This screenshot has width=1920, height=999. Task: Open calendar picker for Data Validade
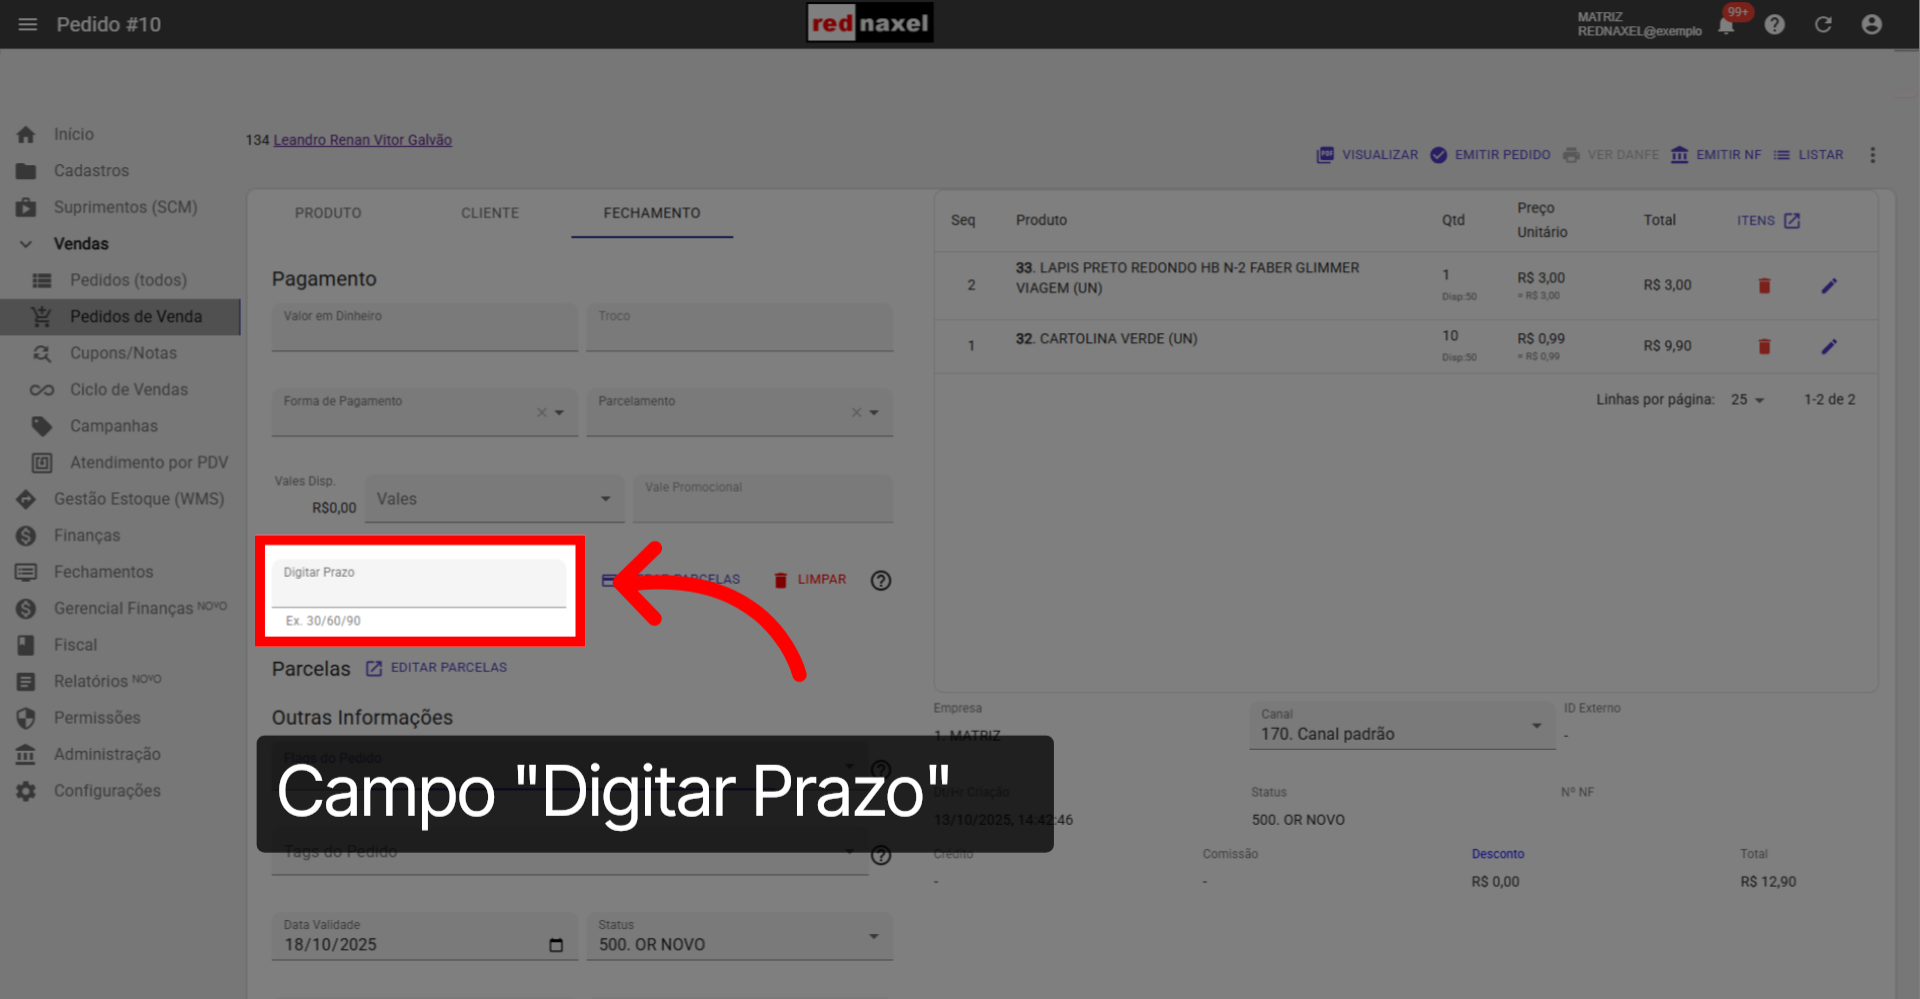click(556, 944)
